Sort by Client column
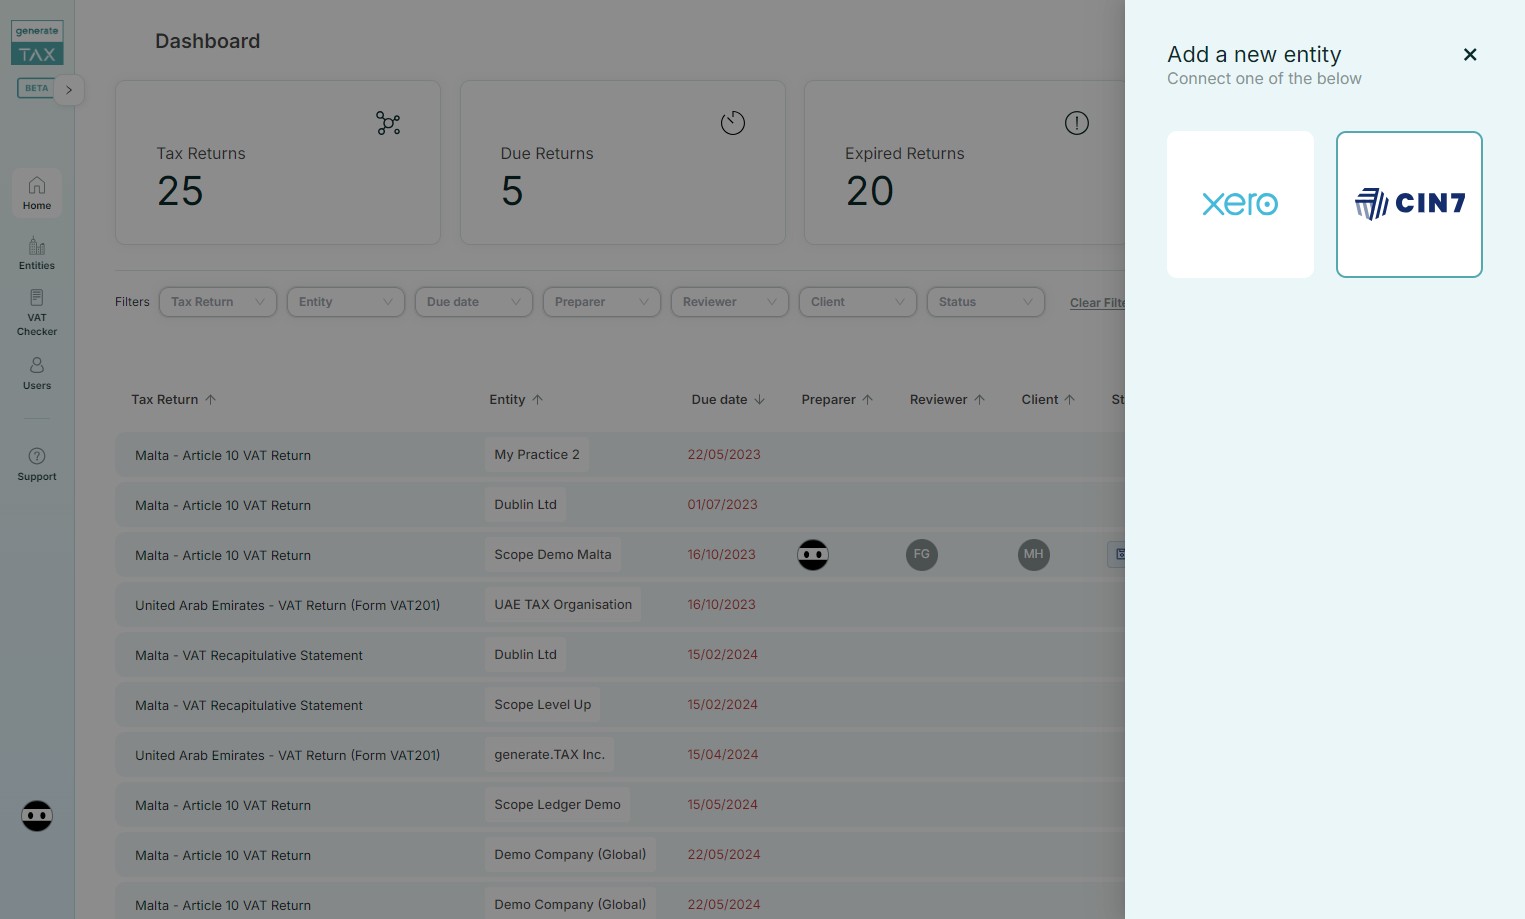This screenshot has width=1525, height=919. (x=1048, y=399)
